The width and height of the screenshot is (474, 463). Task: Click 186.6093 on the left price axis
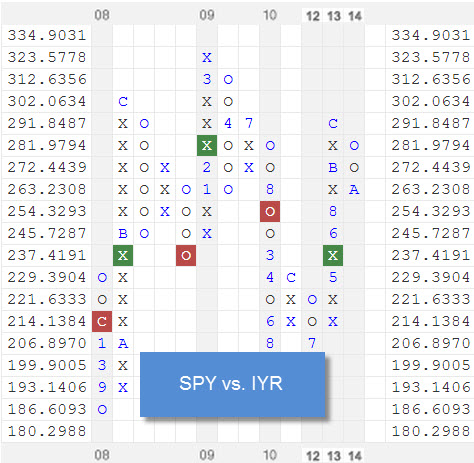pyautogui.click(x=47, y=409)
